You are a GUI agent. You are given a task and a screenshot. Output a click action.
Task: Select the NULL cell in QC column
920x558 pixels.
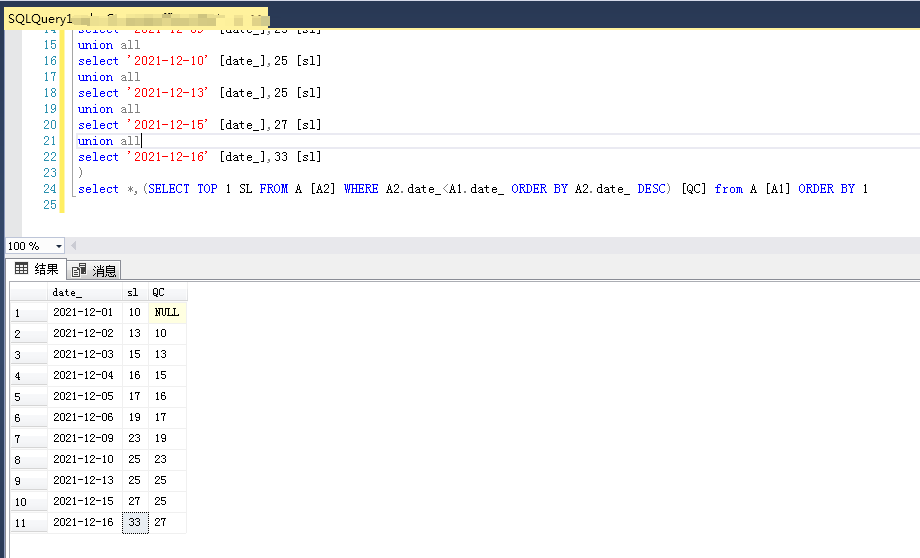click(167, 312)
